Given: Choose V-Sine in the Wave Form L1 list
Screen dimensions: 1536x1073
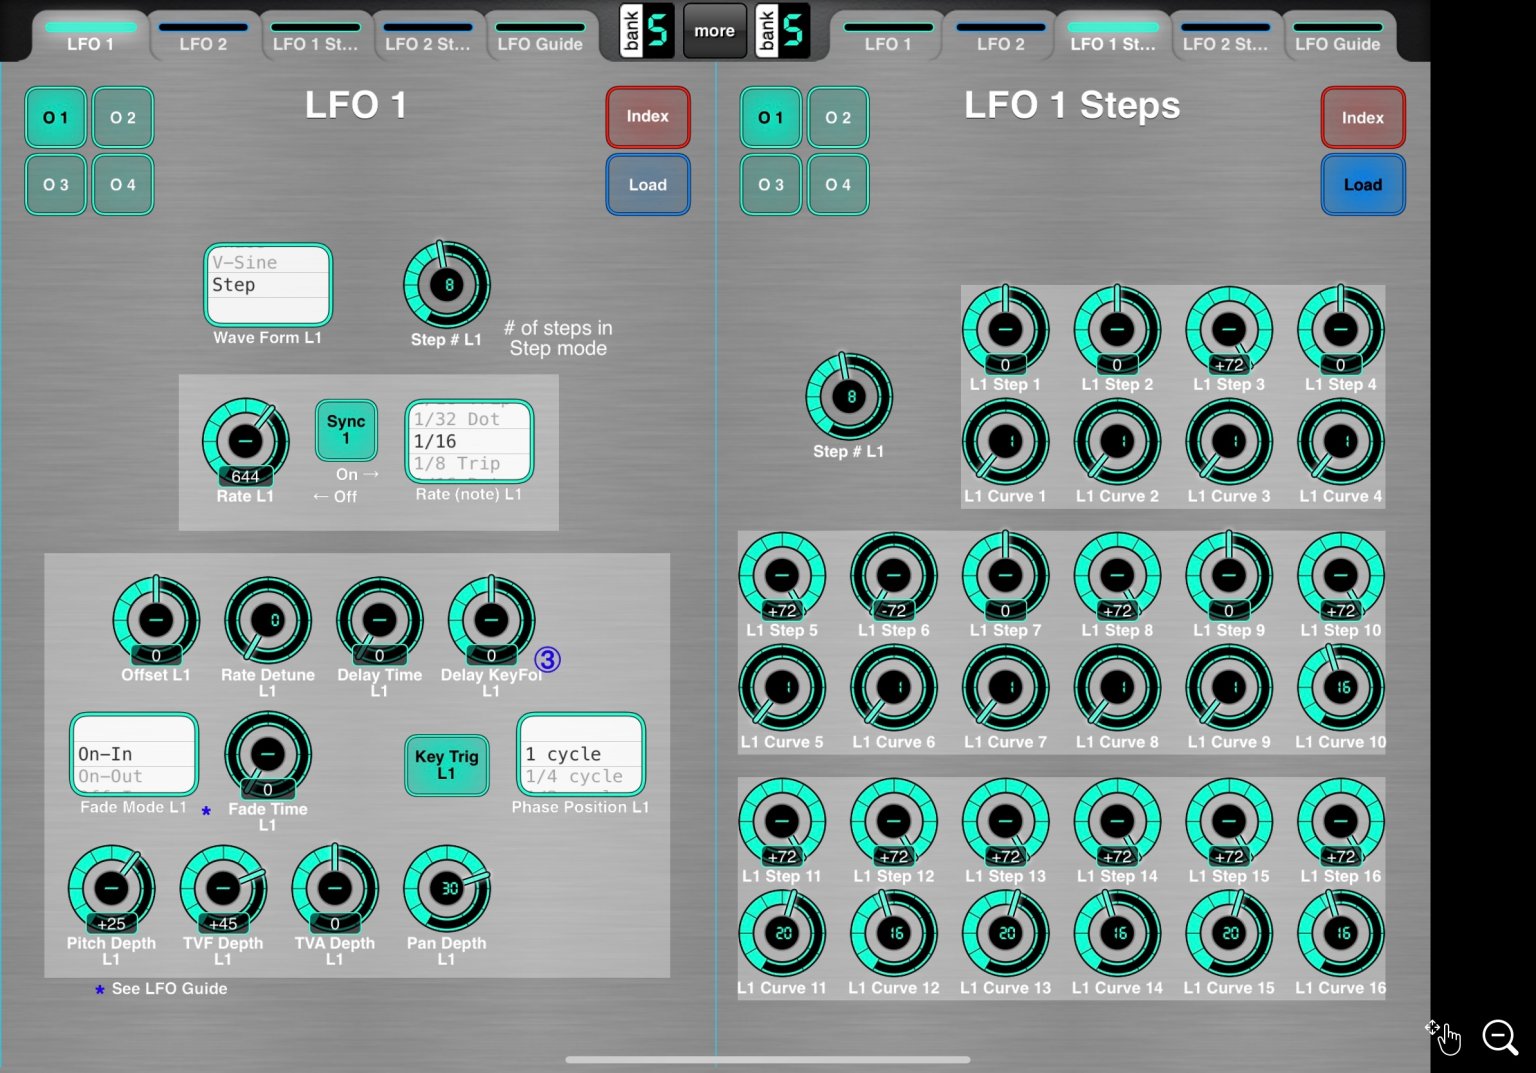Looking at the screenshot, I should click(x=268, y=262).
